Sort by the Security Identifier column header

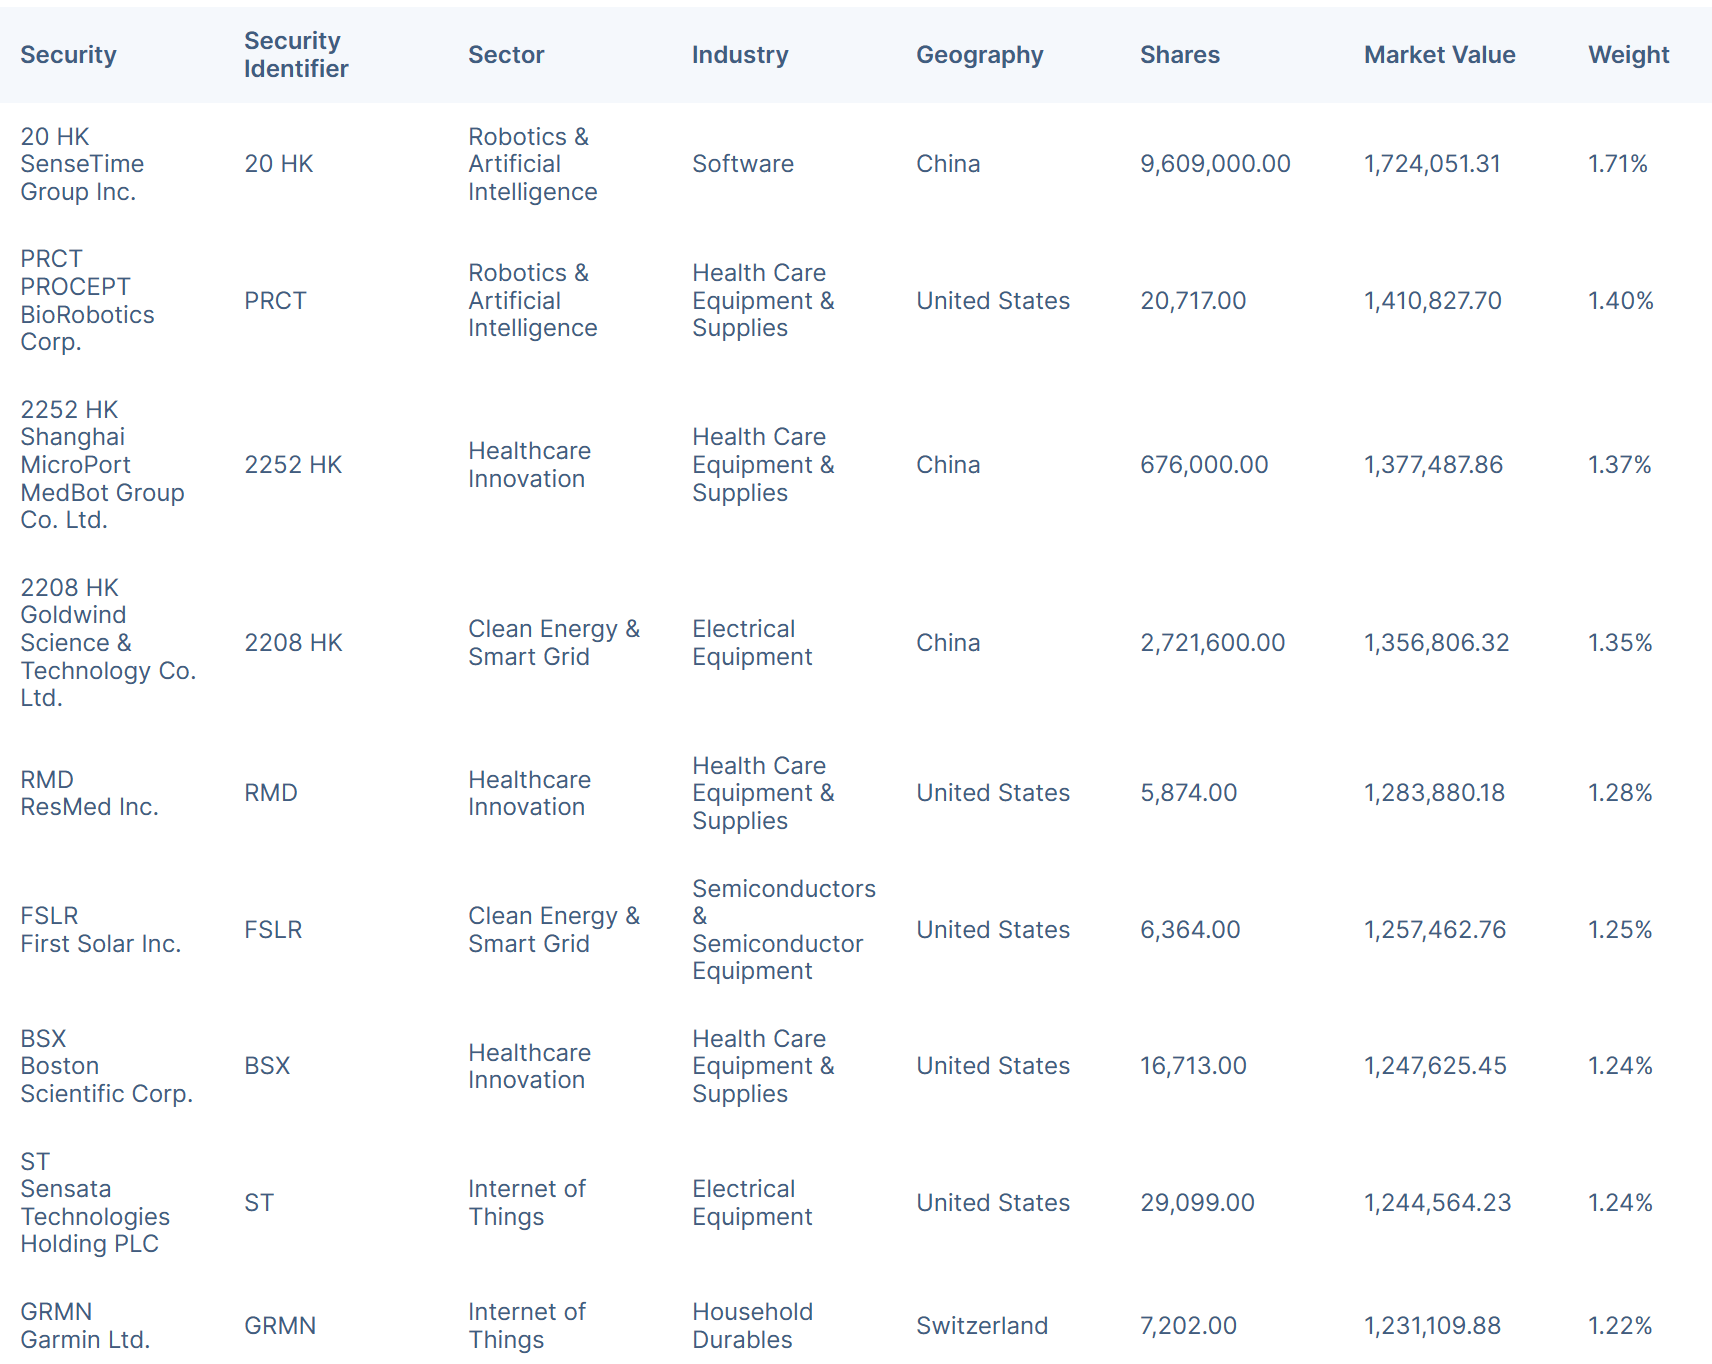point(296,55)
